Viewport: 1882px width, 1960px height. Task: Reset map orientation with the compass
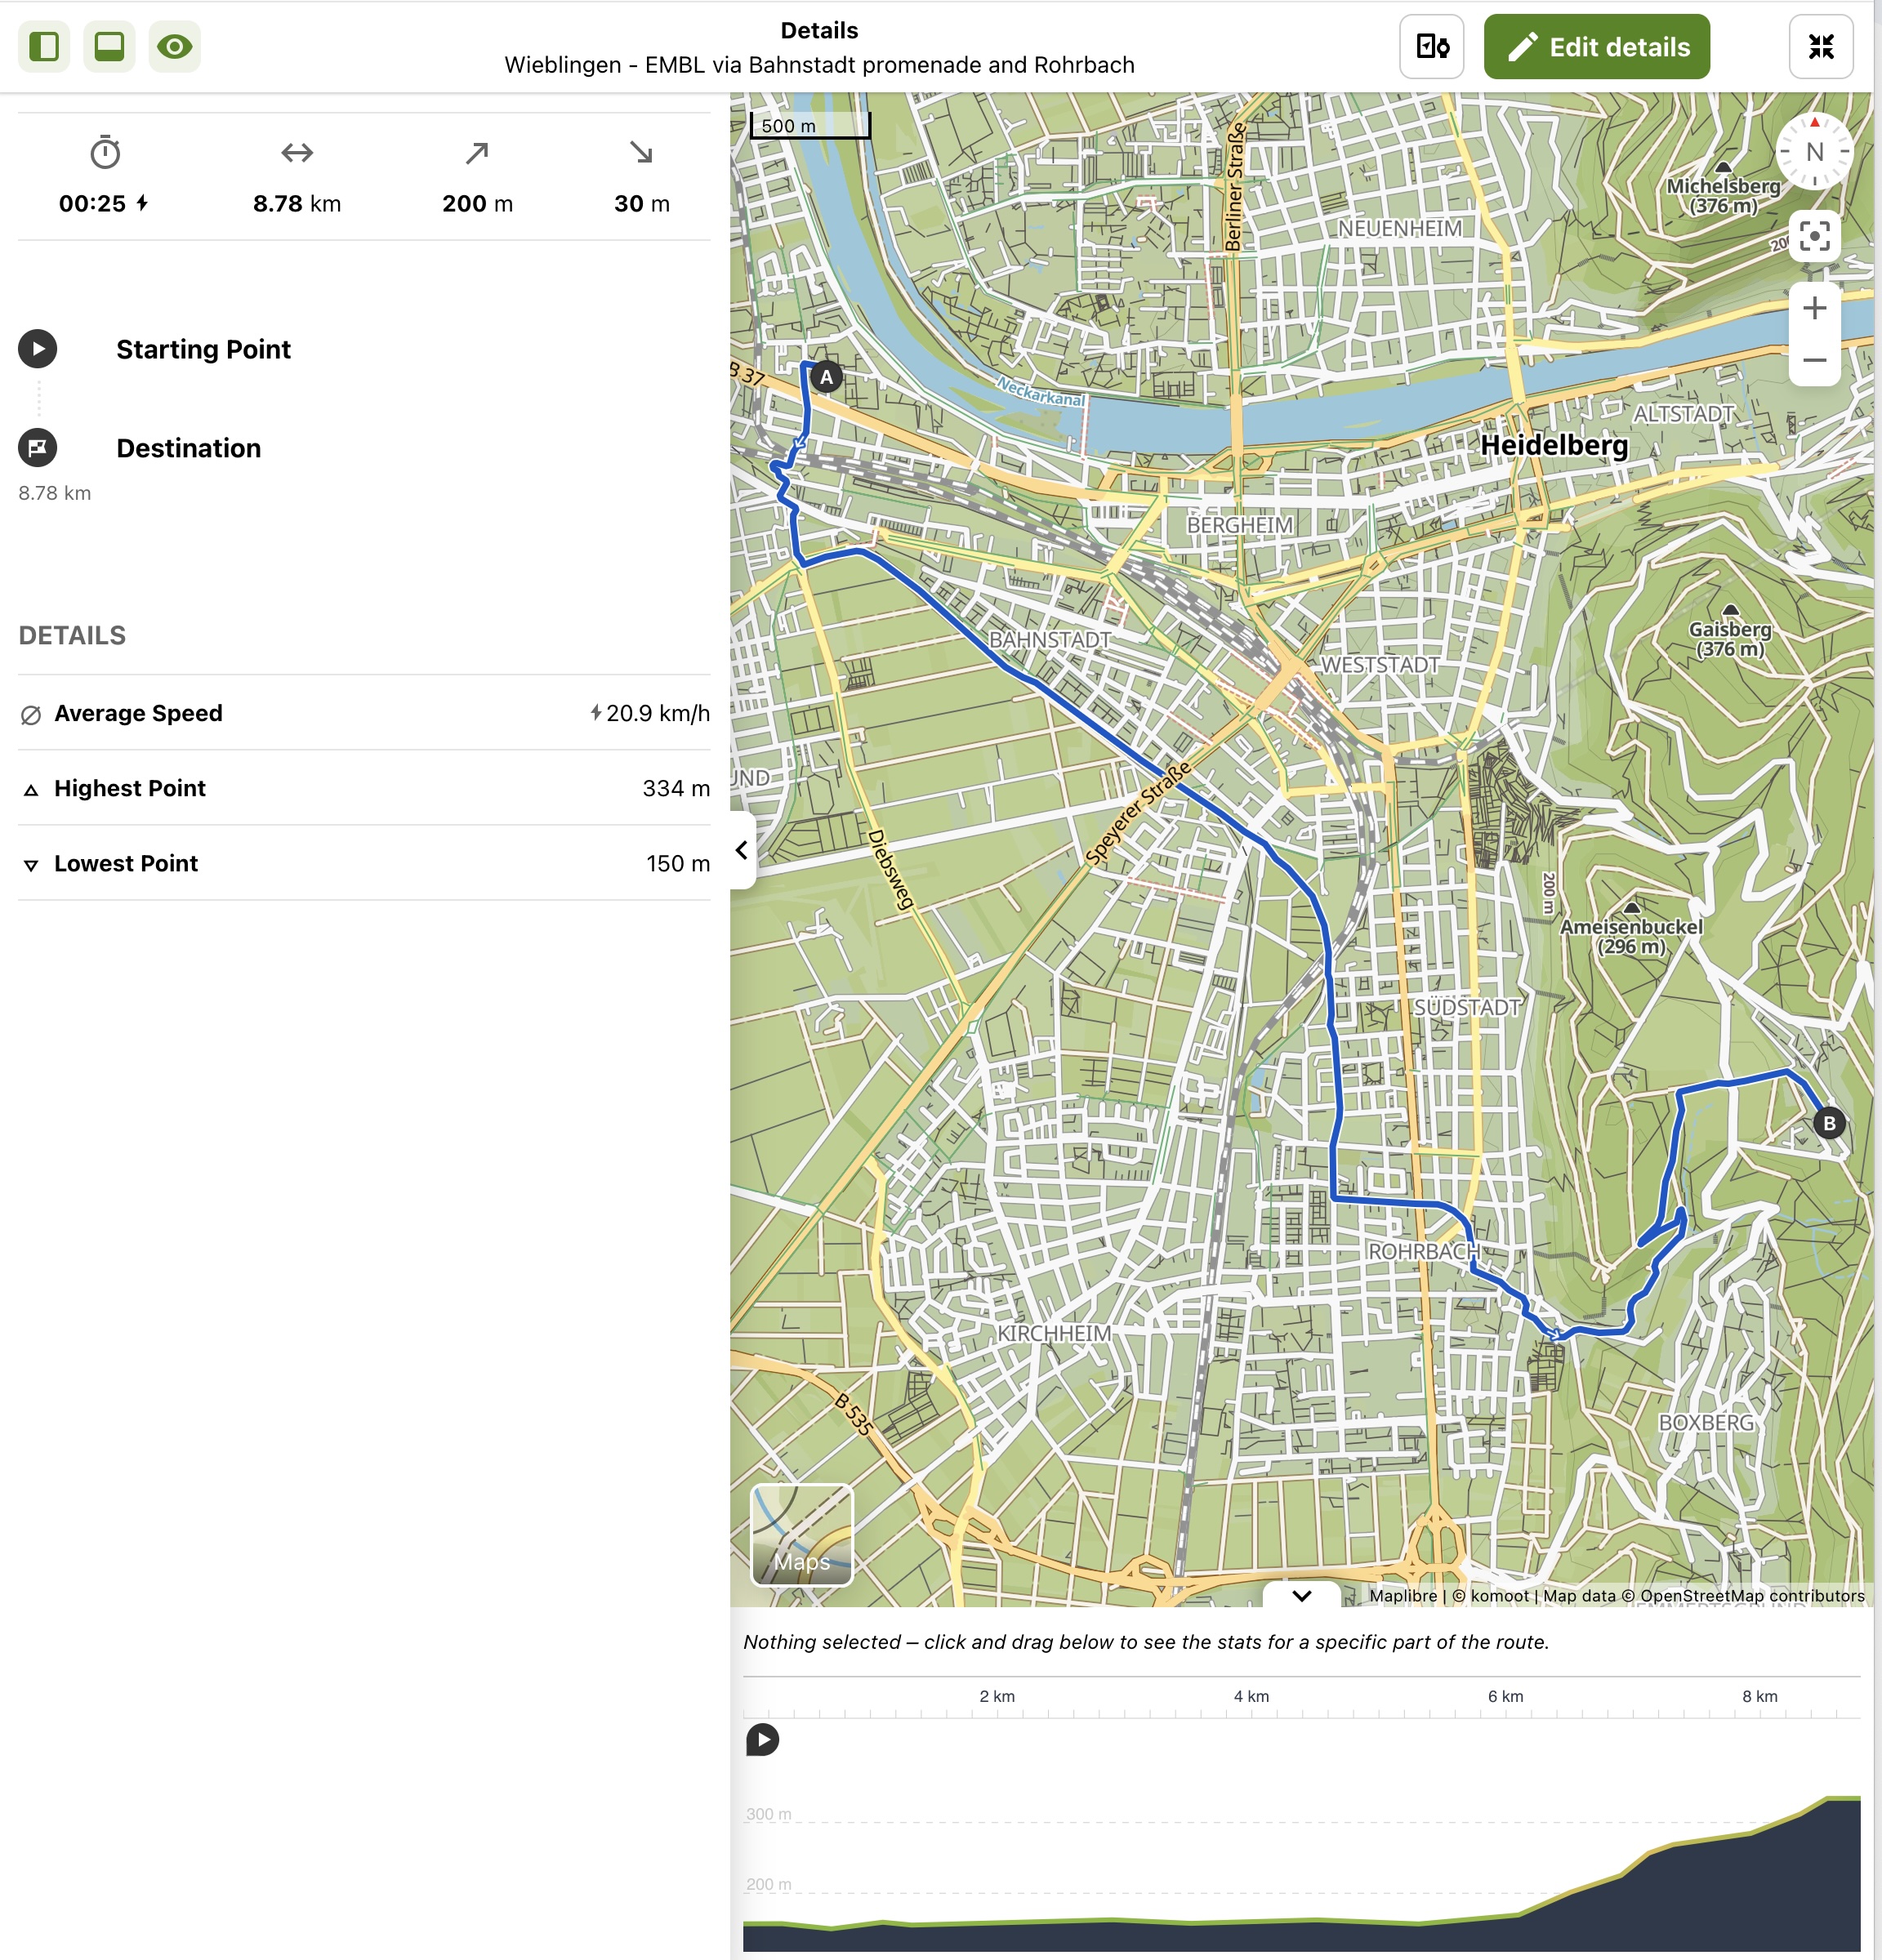pyautogui.click(x=1814, y=153)
